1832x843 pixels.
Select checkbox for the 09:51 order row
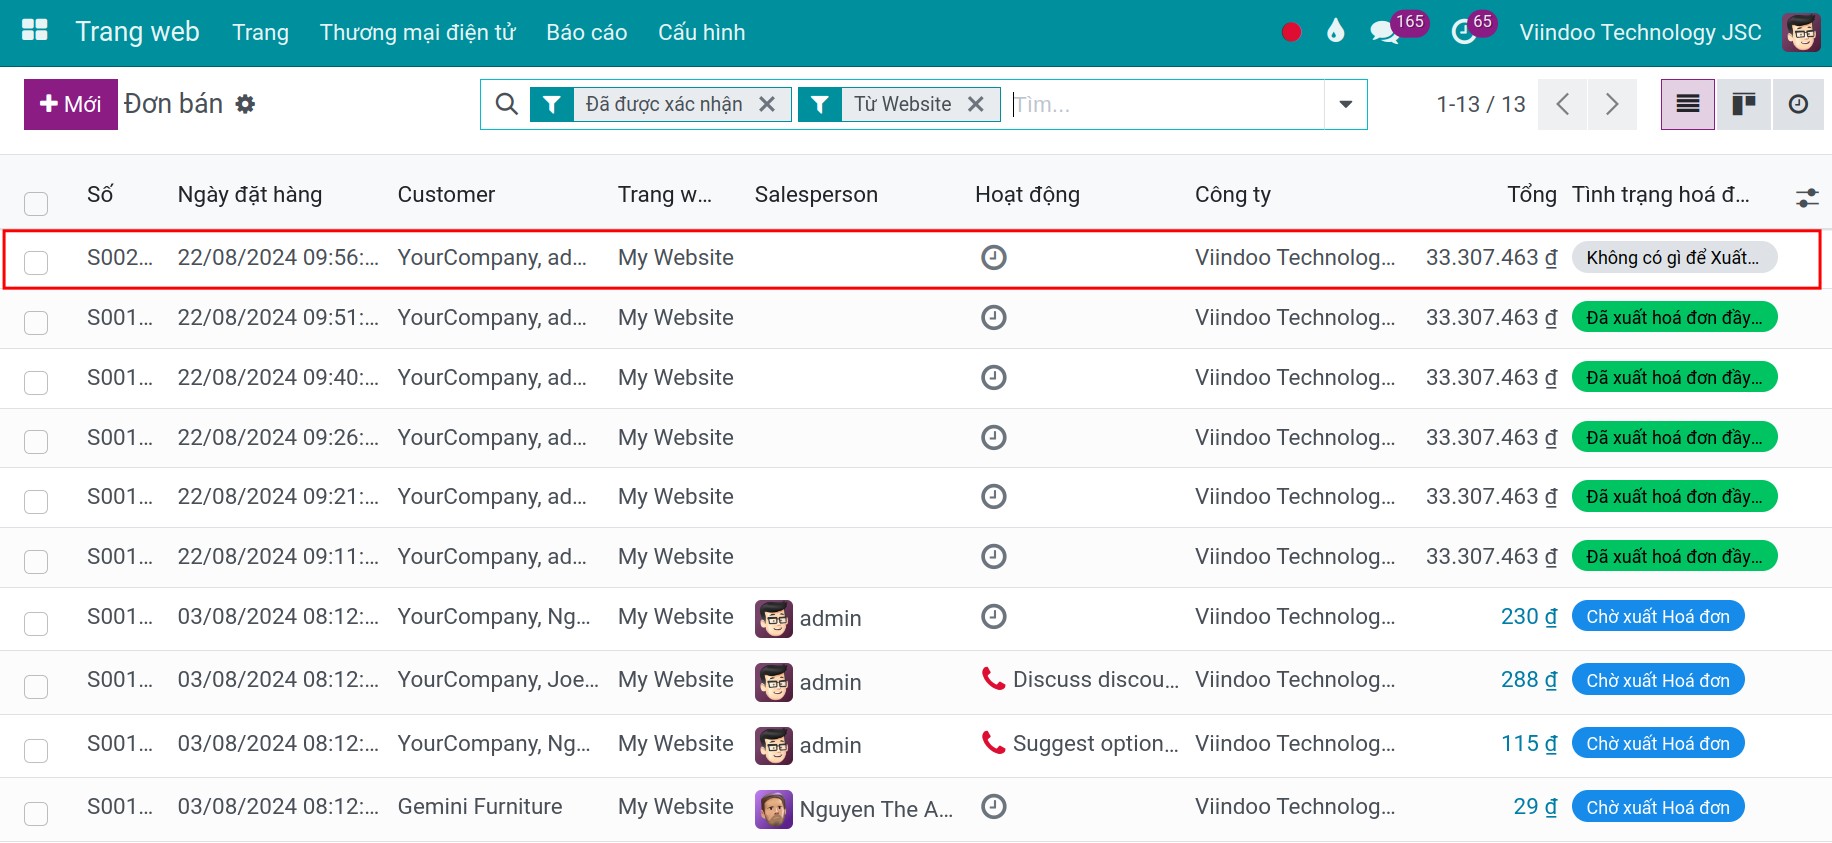point(36,323)
